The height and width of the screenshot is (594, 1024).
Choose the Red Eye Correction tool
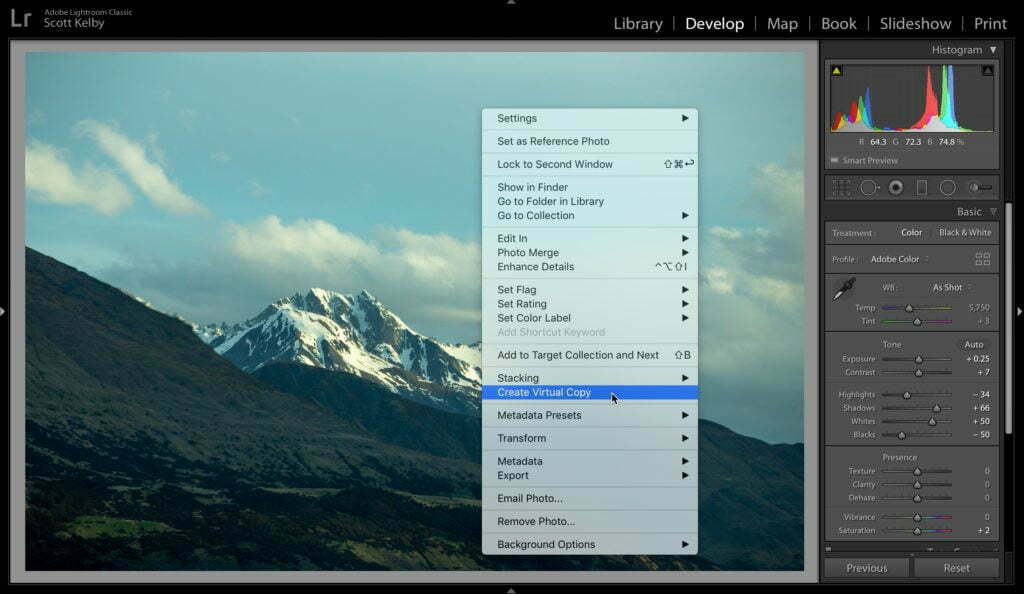pos(896,188)
